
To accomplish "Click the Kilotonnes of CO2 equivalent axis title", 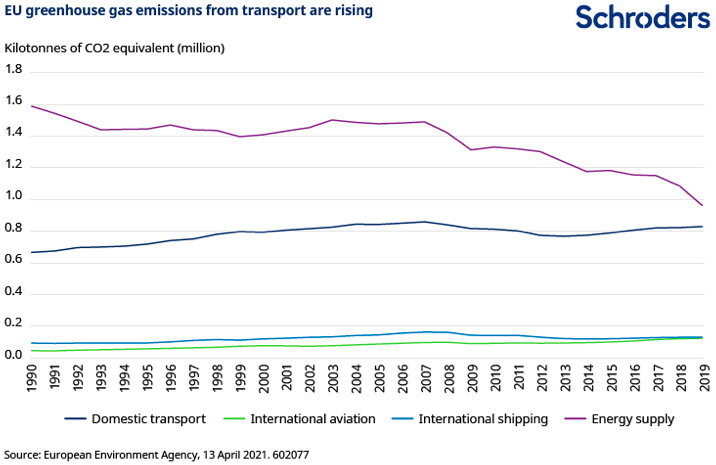I will (115, 48).
